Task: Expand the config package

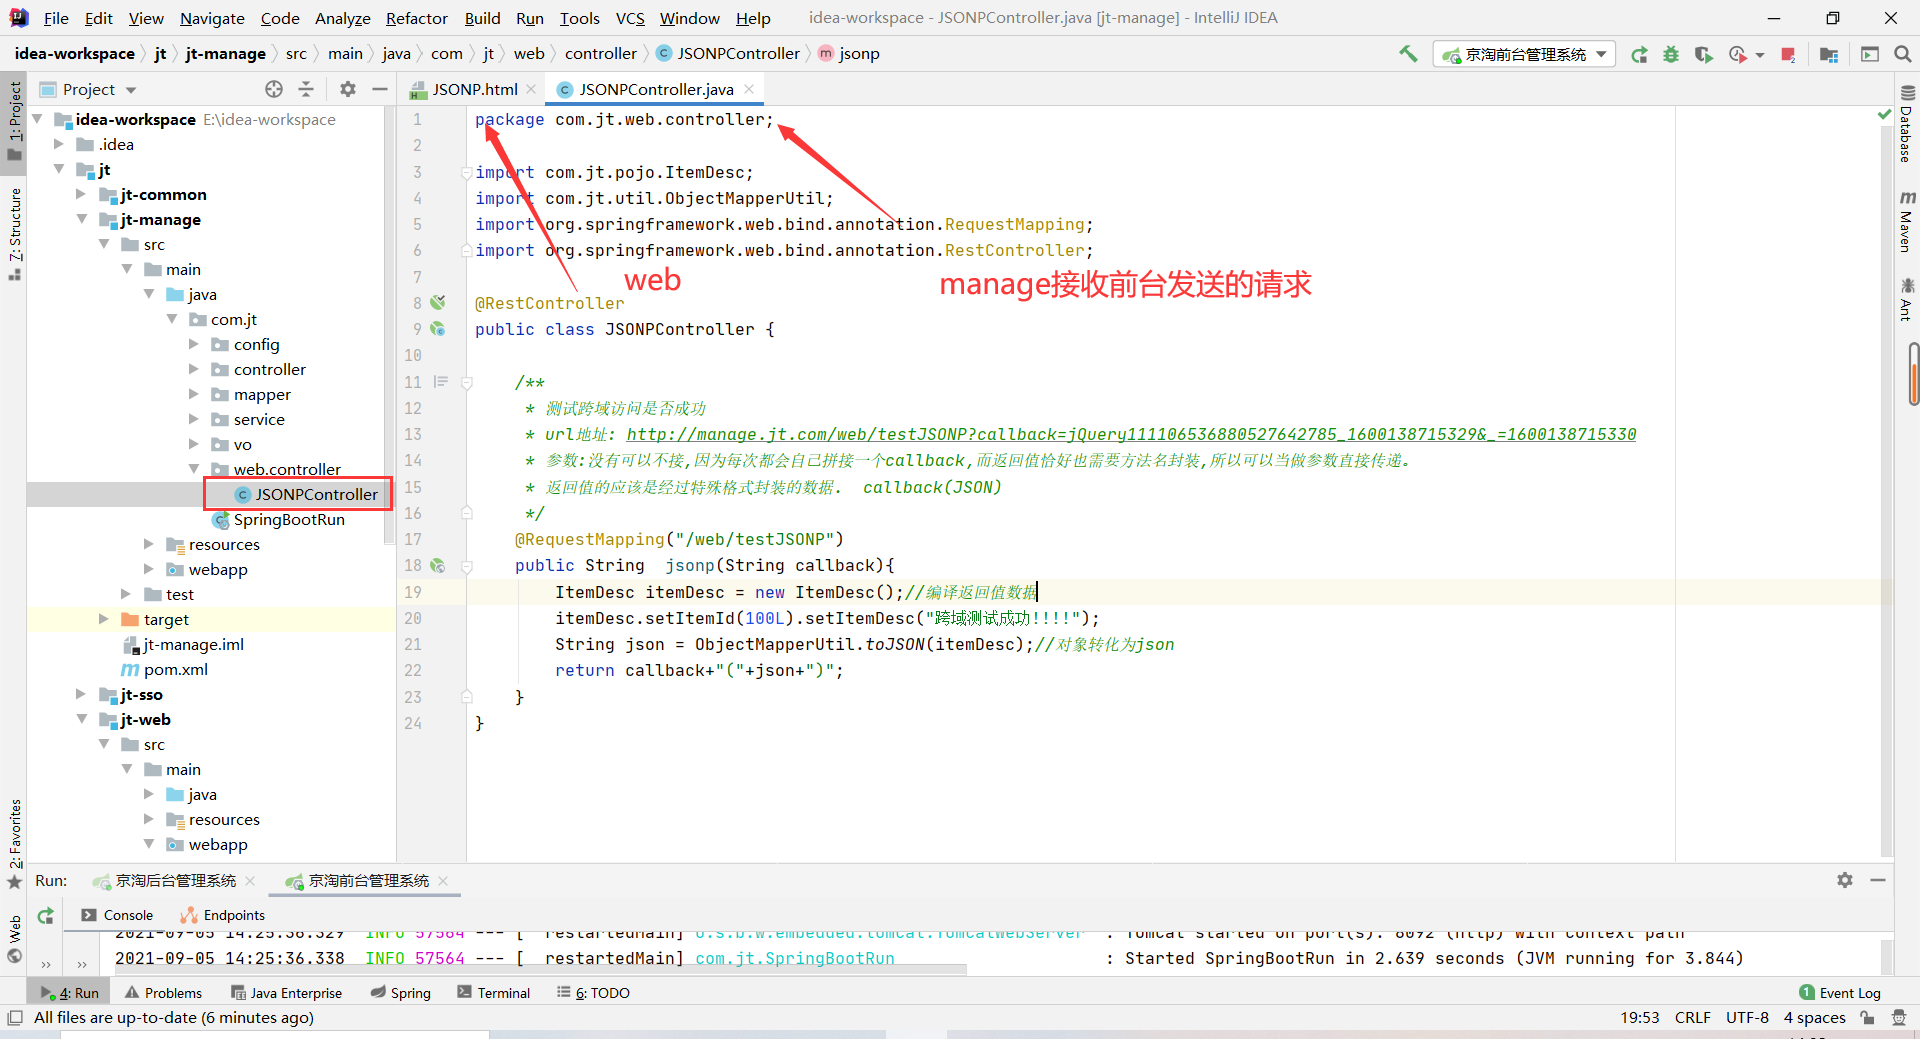Action: click(x=194, y=344)
